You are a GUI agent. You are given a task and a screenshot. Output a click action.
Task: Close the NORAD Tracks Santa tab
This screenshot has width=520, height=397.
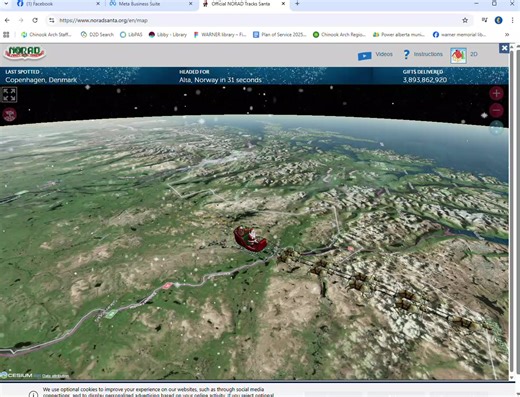tap(283, 4)
